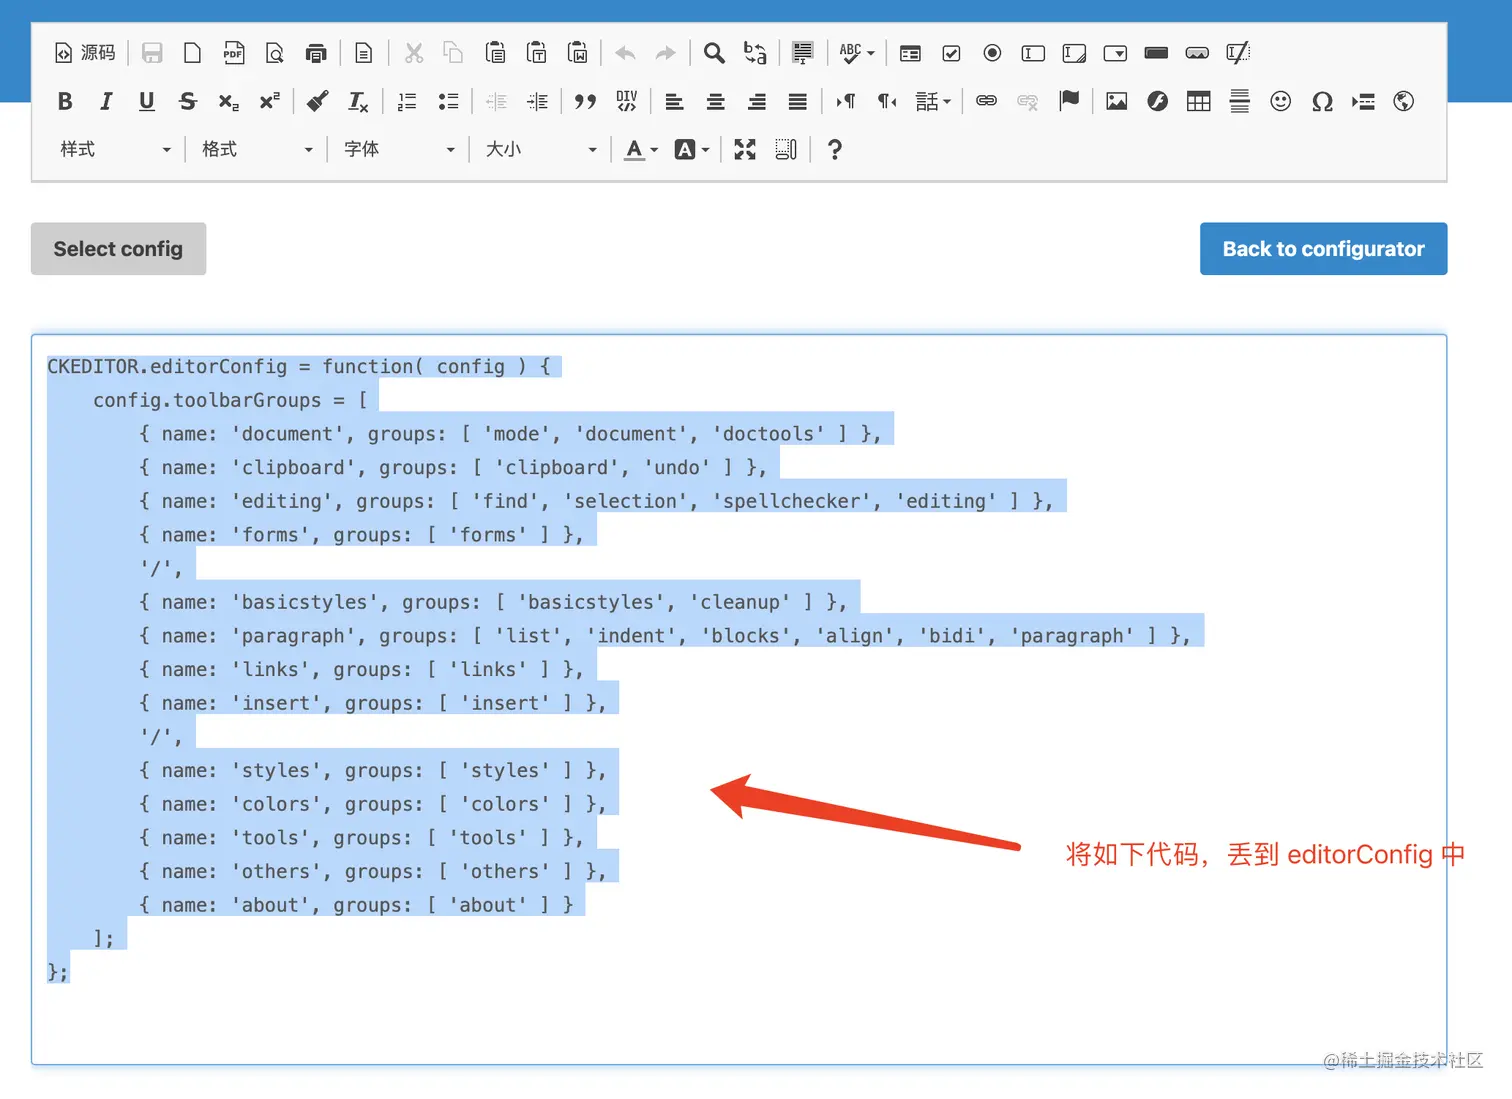This screenshot has height=1099, width=1512.
Task: Open the 样式 styles dropdown
Action: point(115,149)
